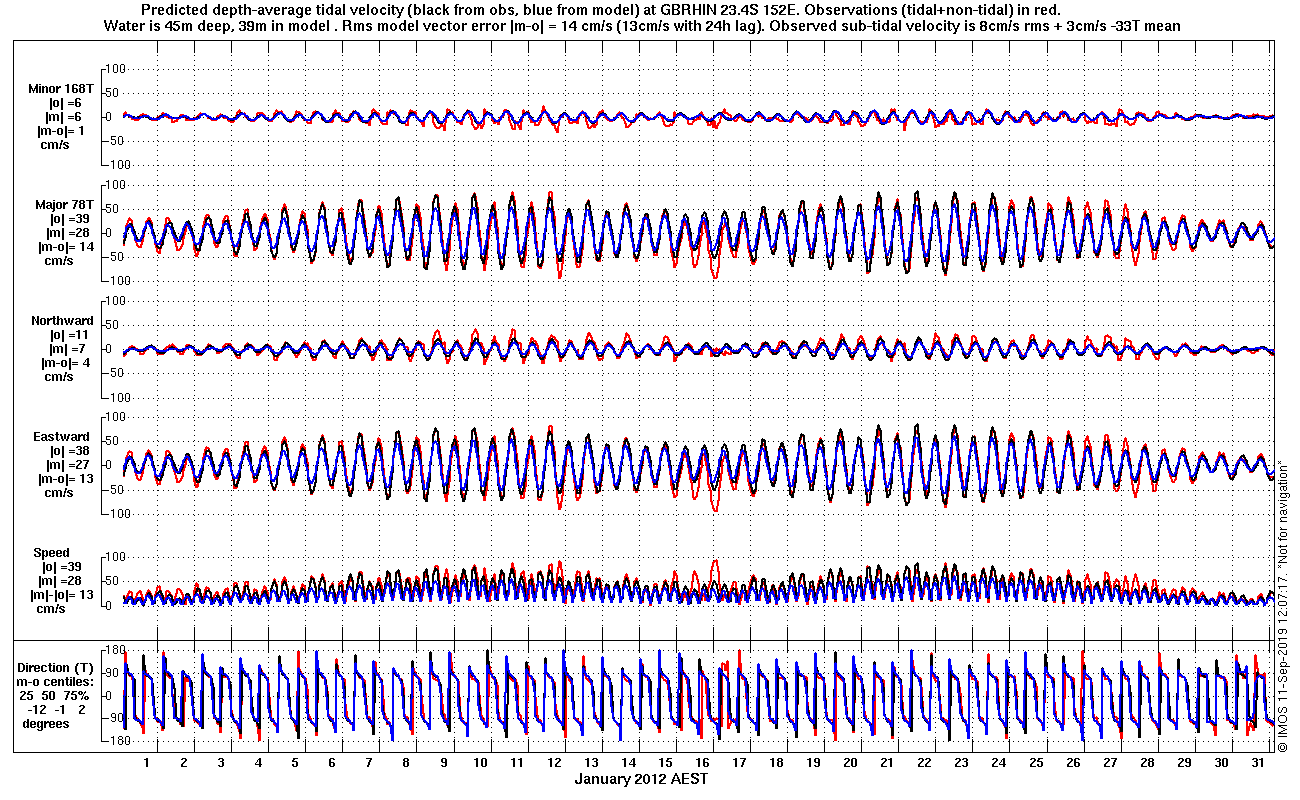Screen dimensions: 1300x800
Task: Click the '|m-o|= 4' value in Northward panel
Action: pos(66,363)
